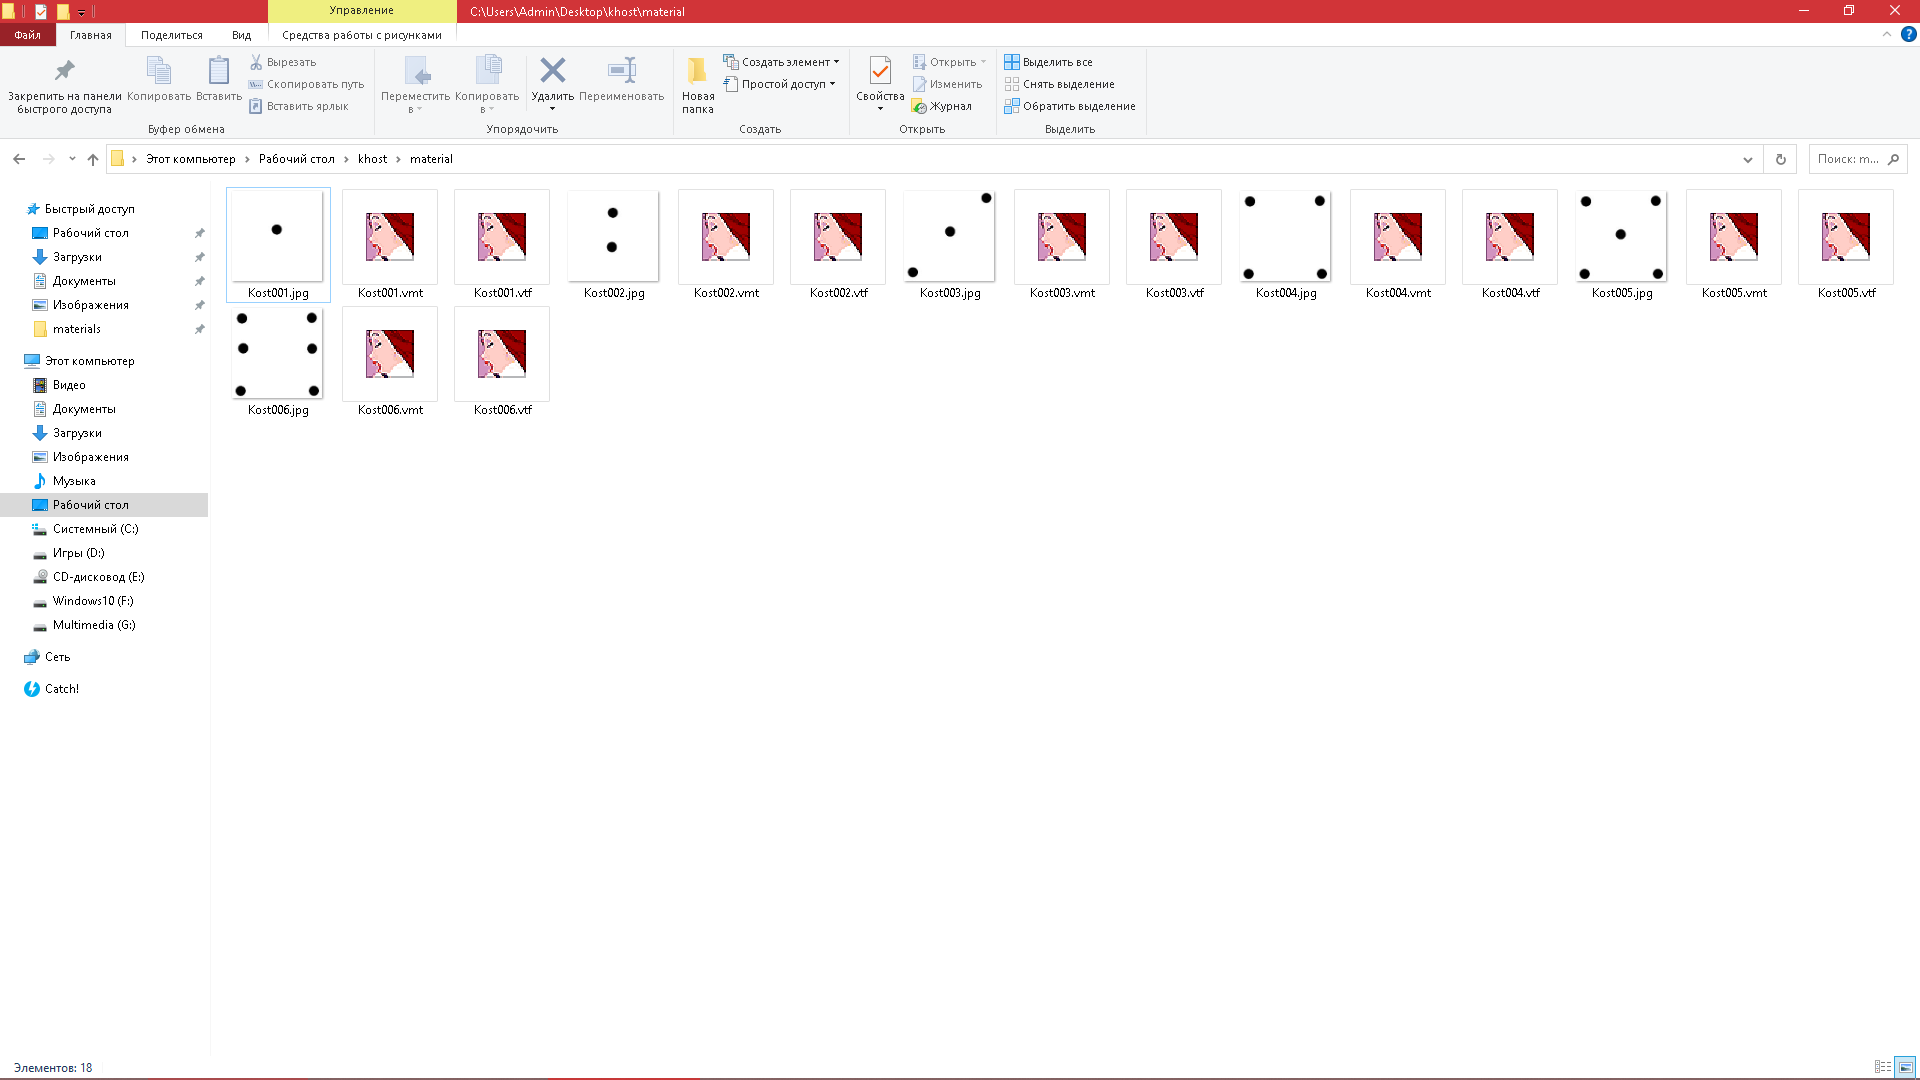Click the Up one level arrow

click(x=93, y=159)
